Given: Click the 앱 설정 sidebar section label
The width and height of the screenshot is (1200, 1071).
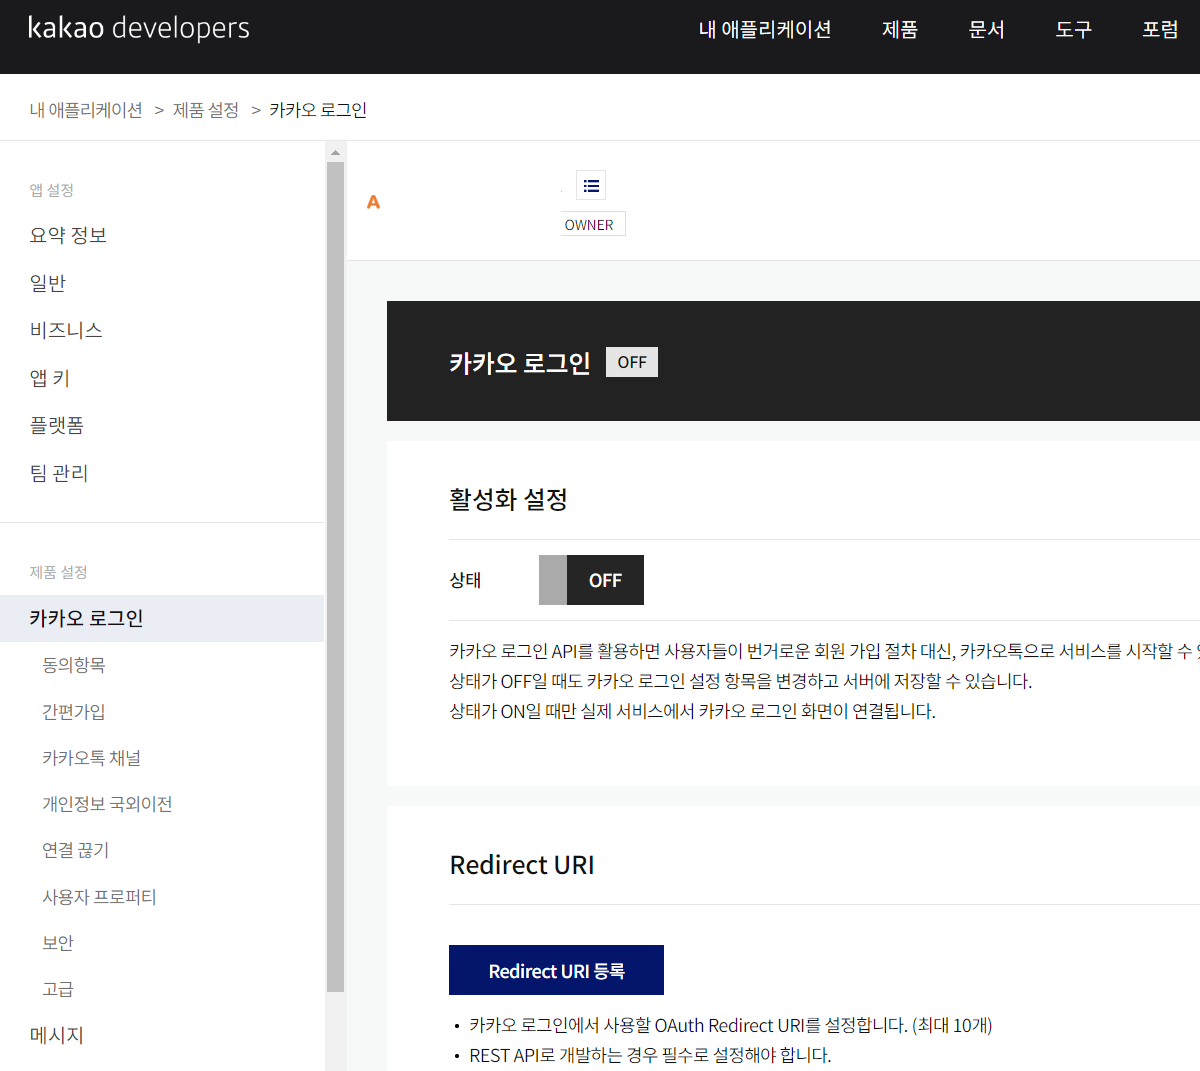Looking at the screenshot, I should (51, 190).
